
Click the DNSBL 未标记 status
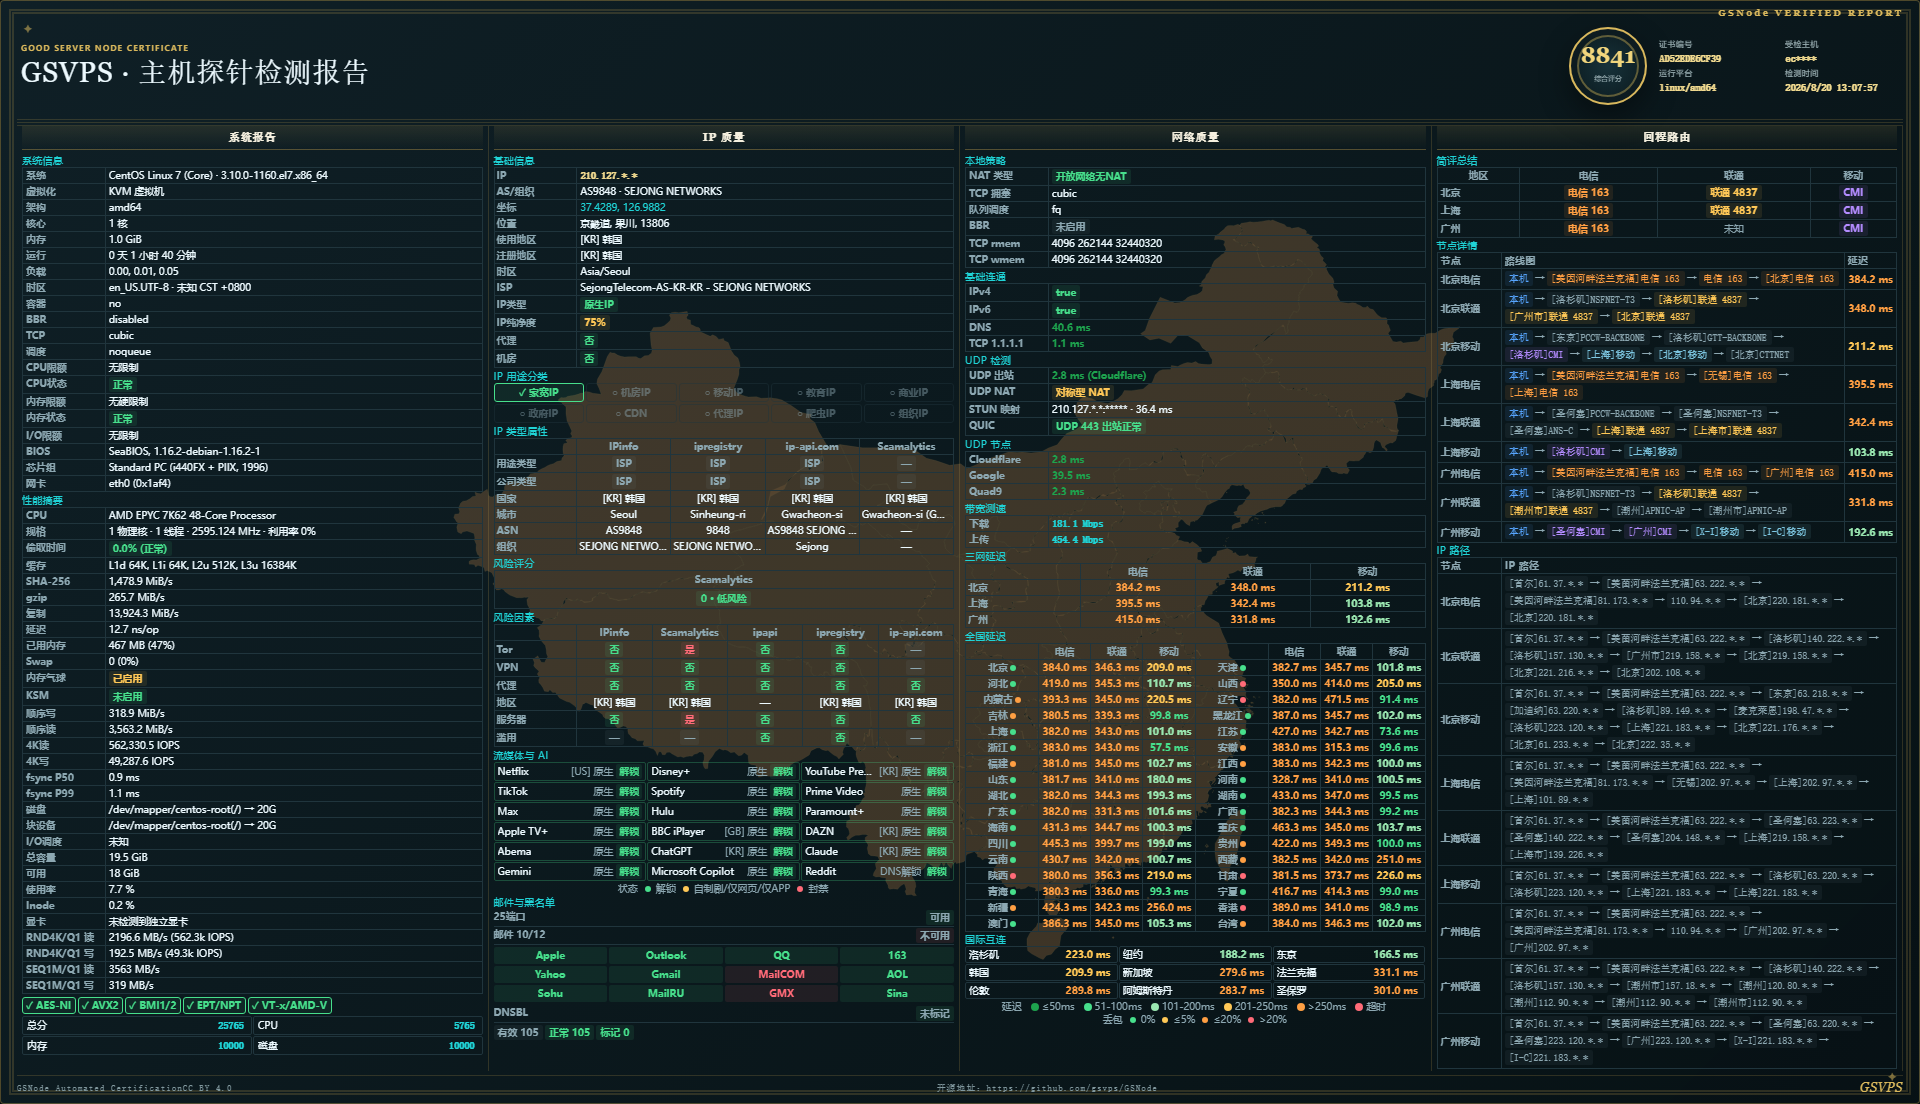pos(934,1014)
